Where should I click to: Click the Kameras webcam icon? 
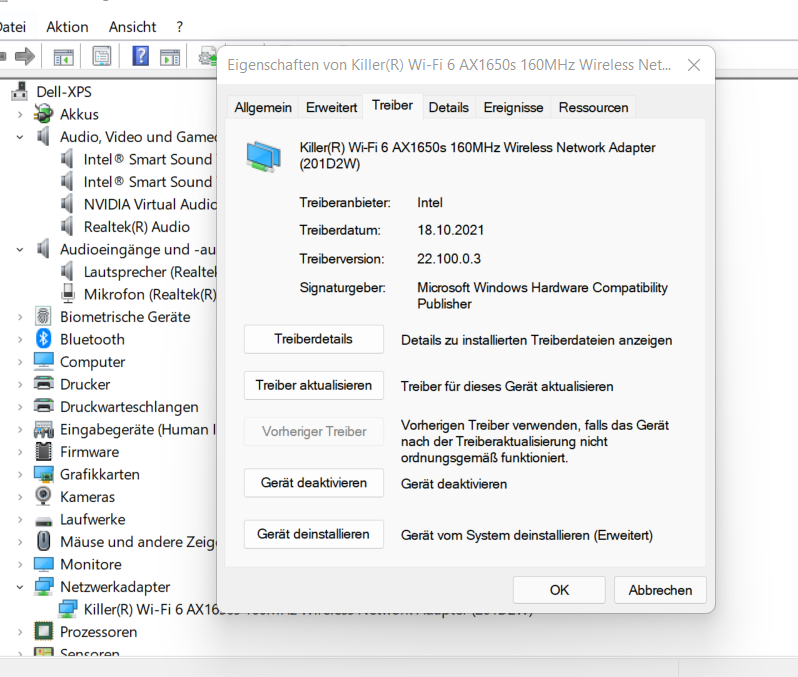tap(43, 496)
